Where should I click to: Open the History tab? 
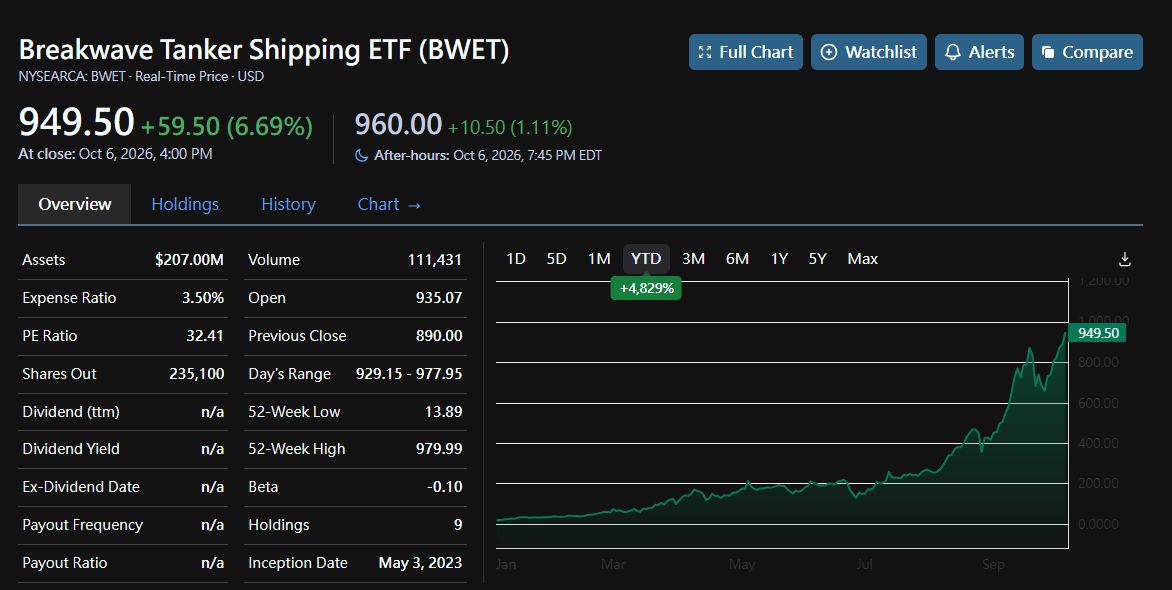[288, 204]
